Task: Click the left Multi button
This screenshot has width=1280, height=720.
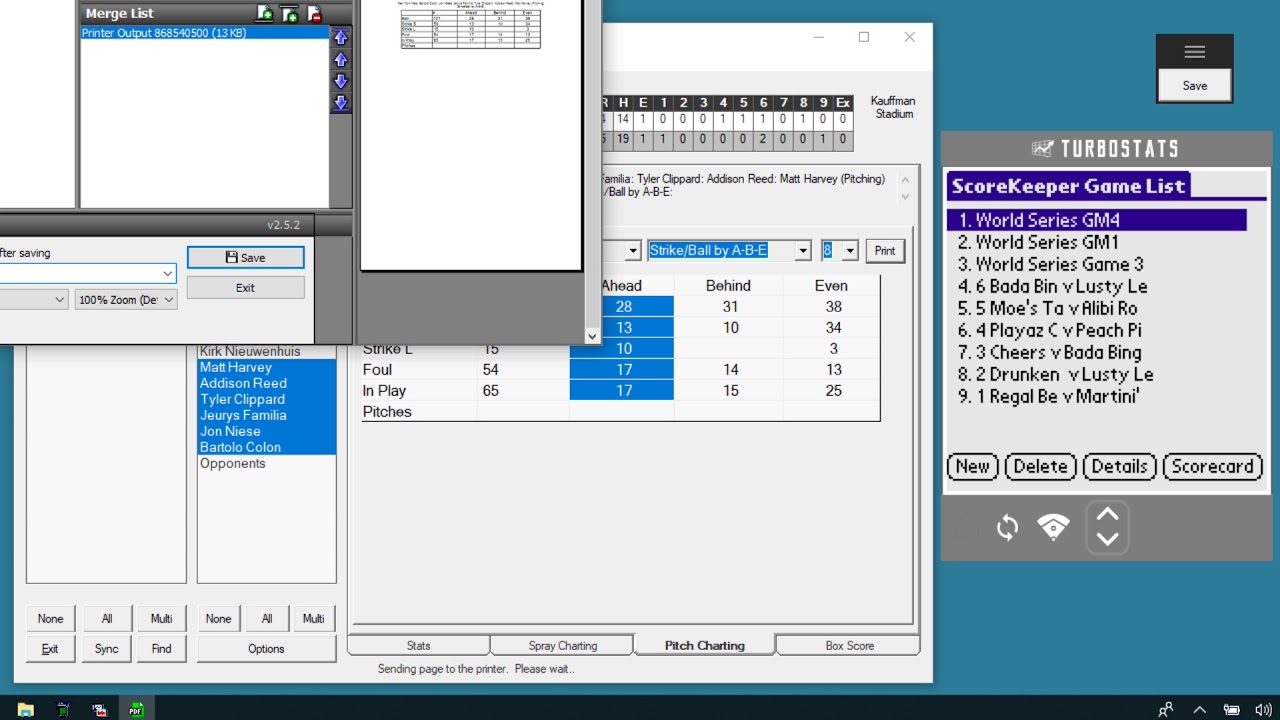Action: click(162, 618)
